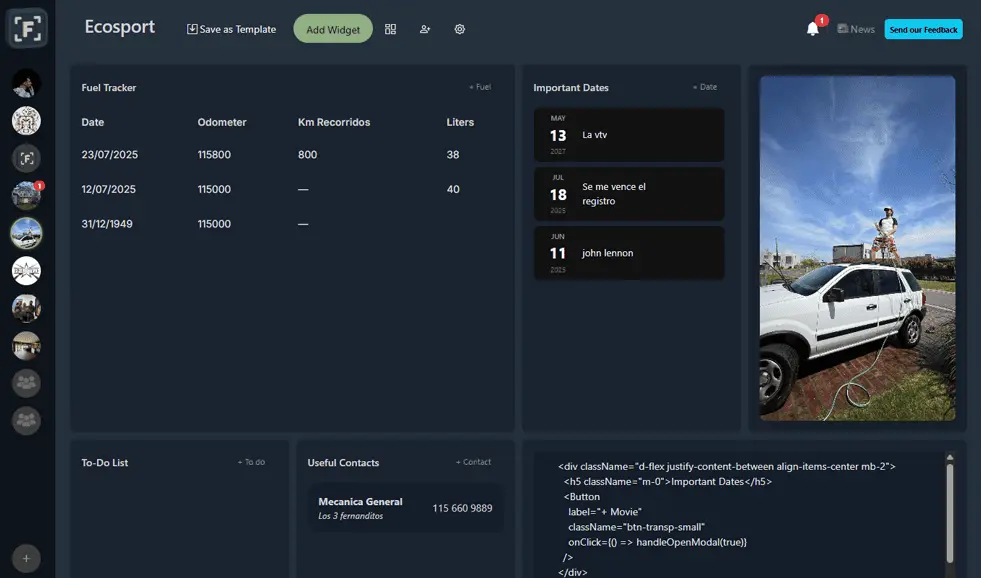Click the 12/07/2025 fuel row date
The height and width of the screenshot is (578, 981).
[x=108, y=189]
